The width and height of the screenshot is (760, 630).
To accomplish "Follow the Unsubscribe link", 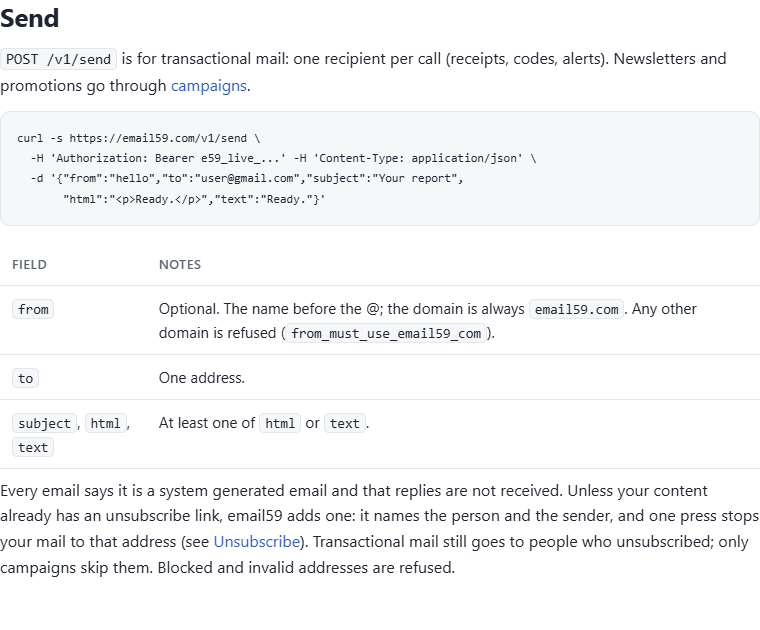I will (x=257, y=541).
